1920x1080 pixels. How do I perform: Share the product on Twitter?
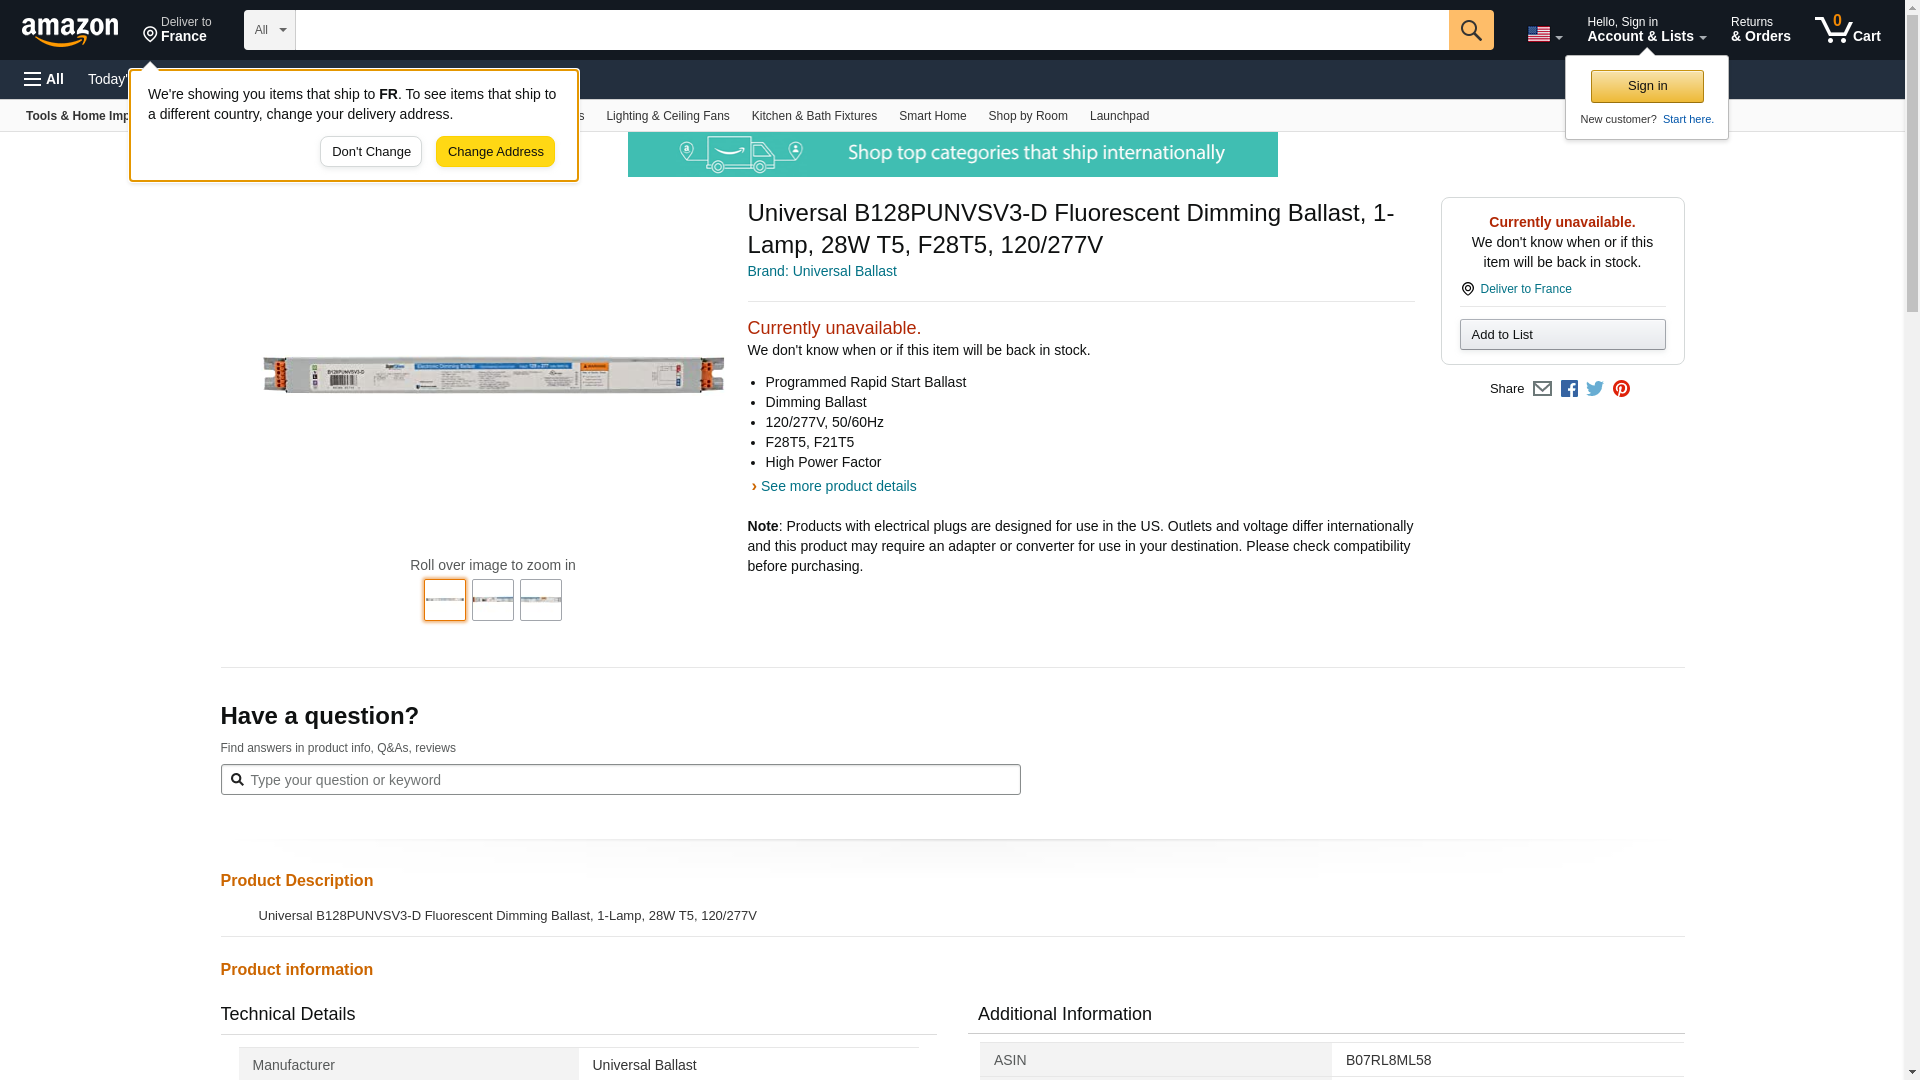click(1595, 389)
